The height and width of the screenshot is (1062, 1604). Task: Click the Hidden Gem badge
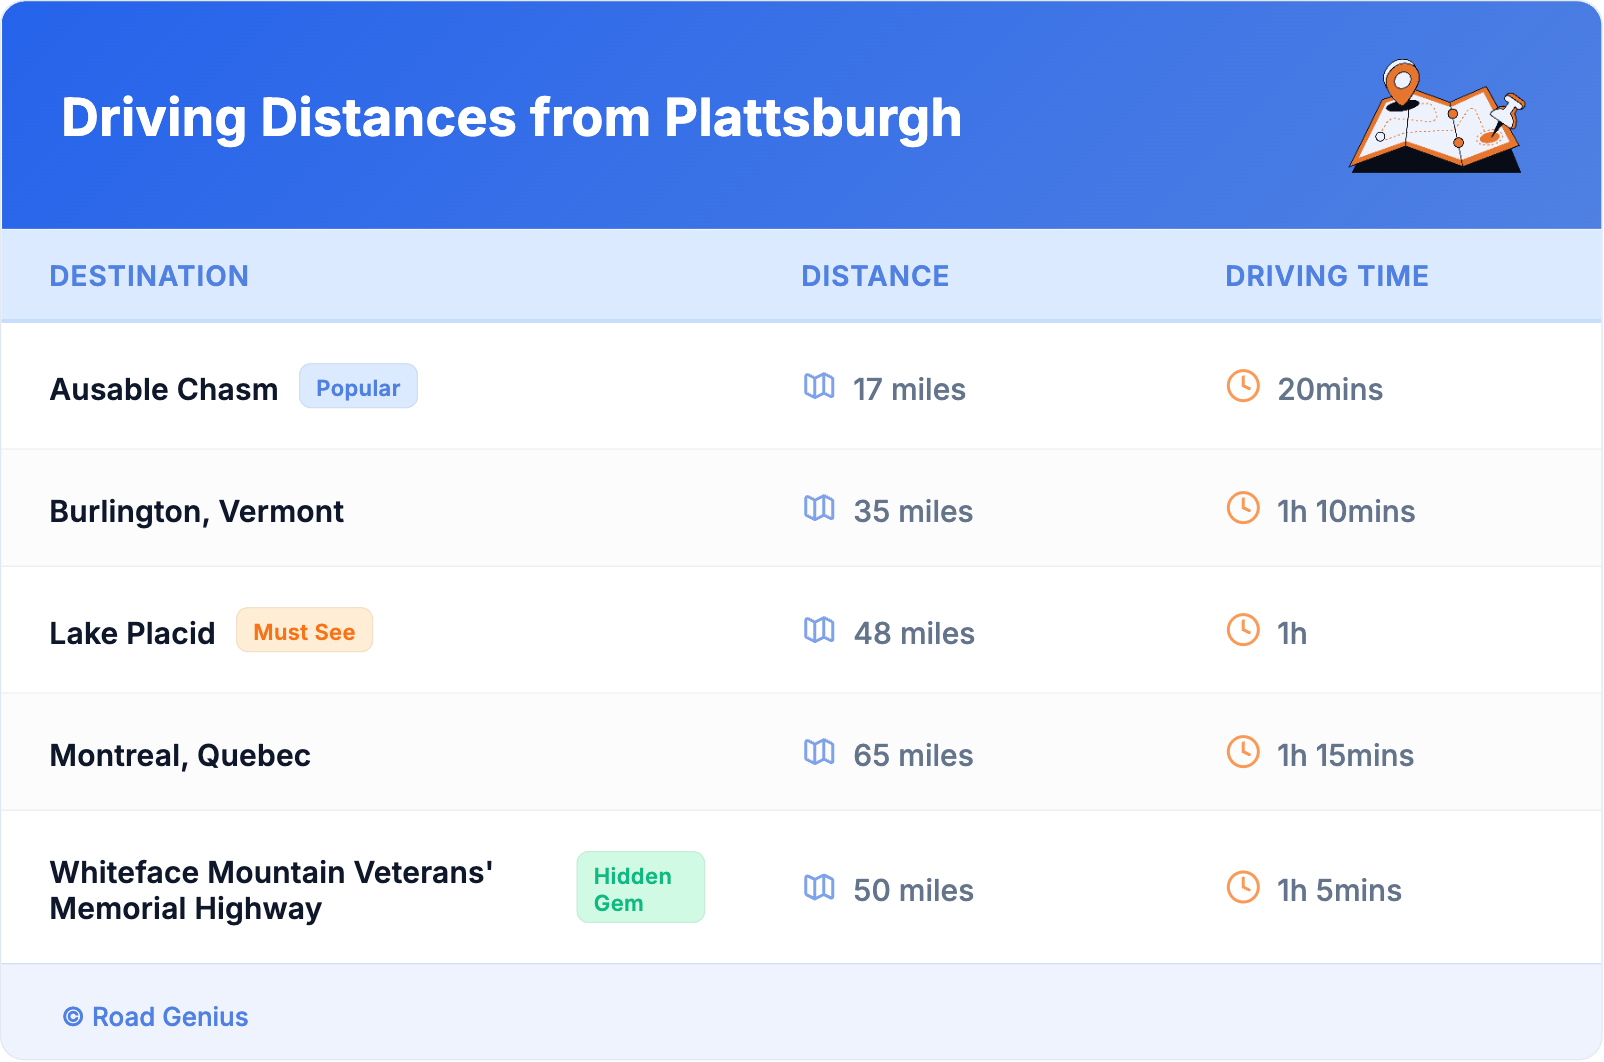[x=640, y=888]
